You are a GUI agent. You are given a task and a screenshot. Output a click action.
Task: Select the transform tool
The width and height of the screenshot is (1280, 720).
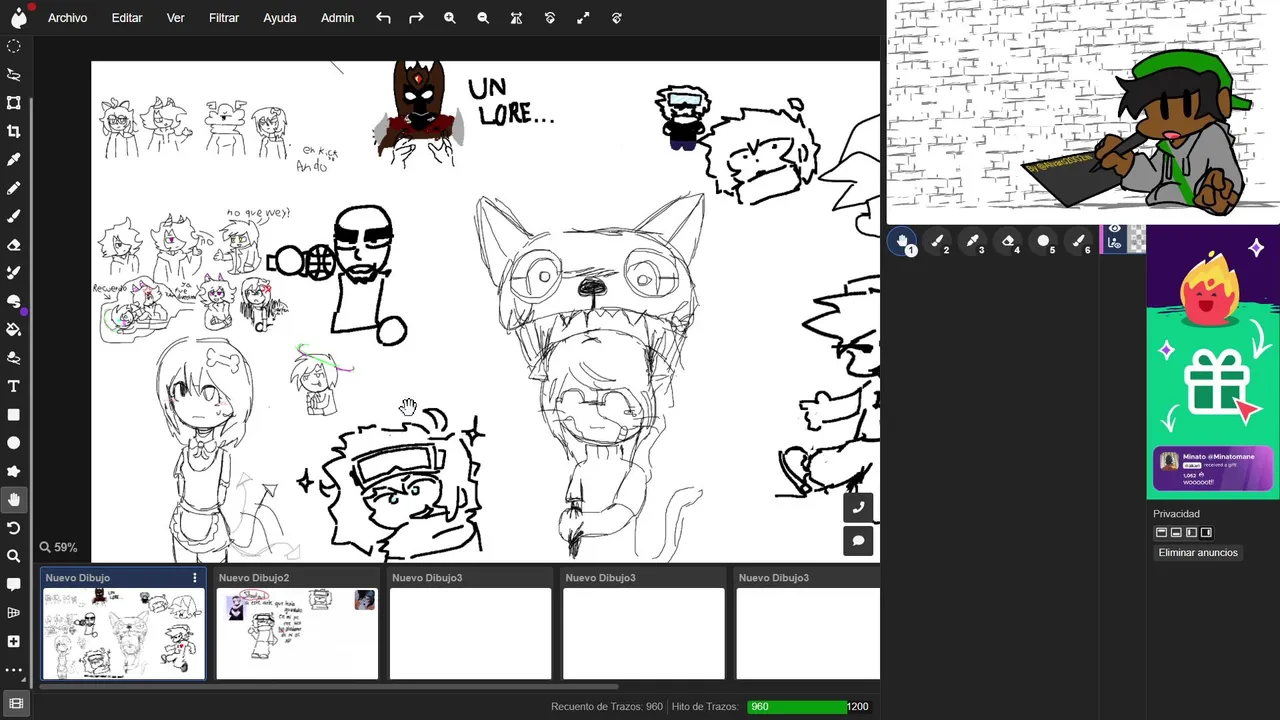(14, 103)
